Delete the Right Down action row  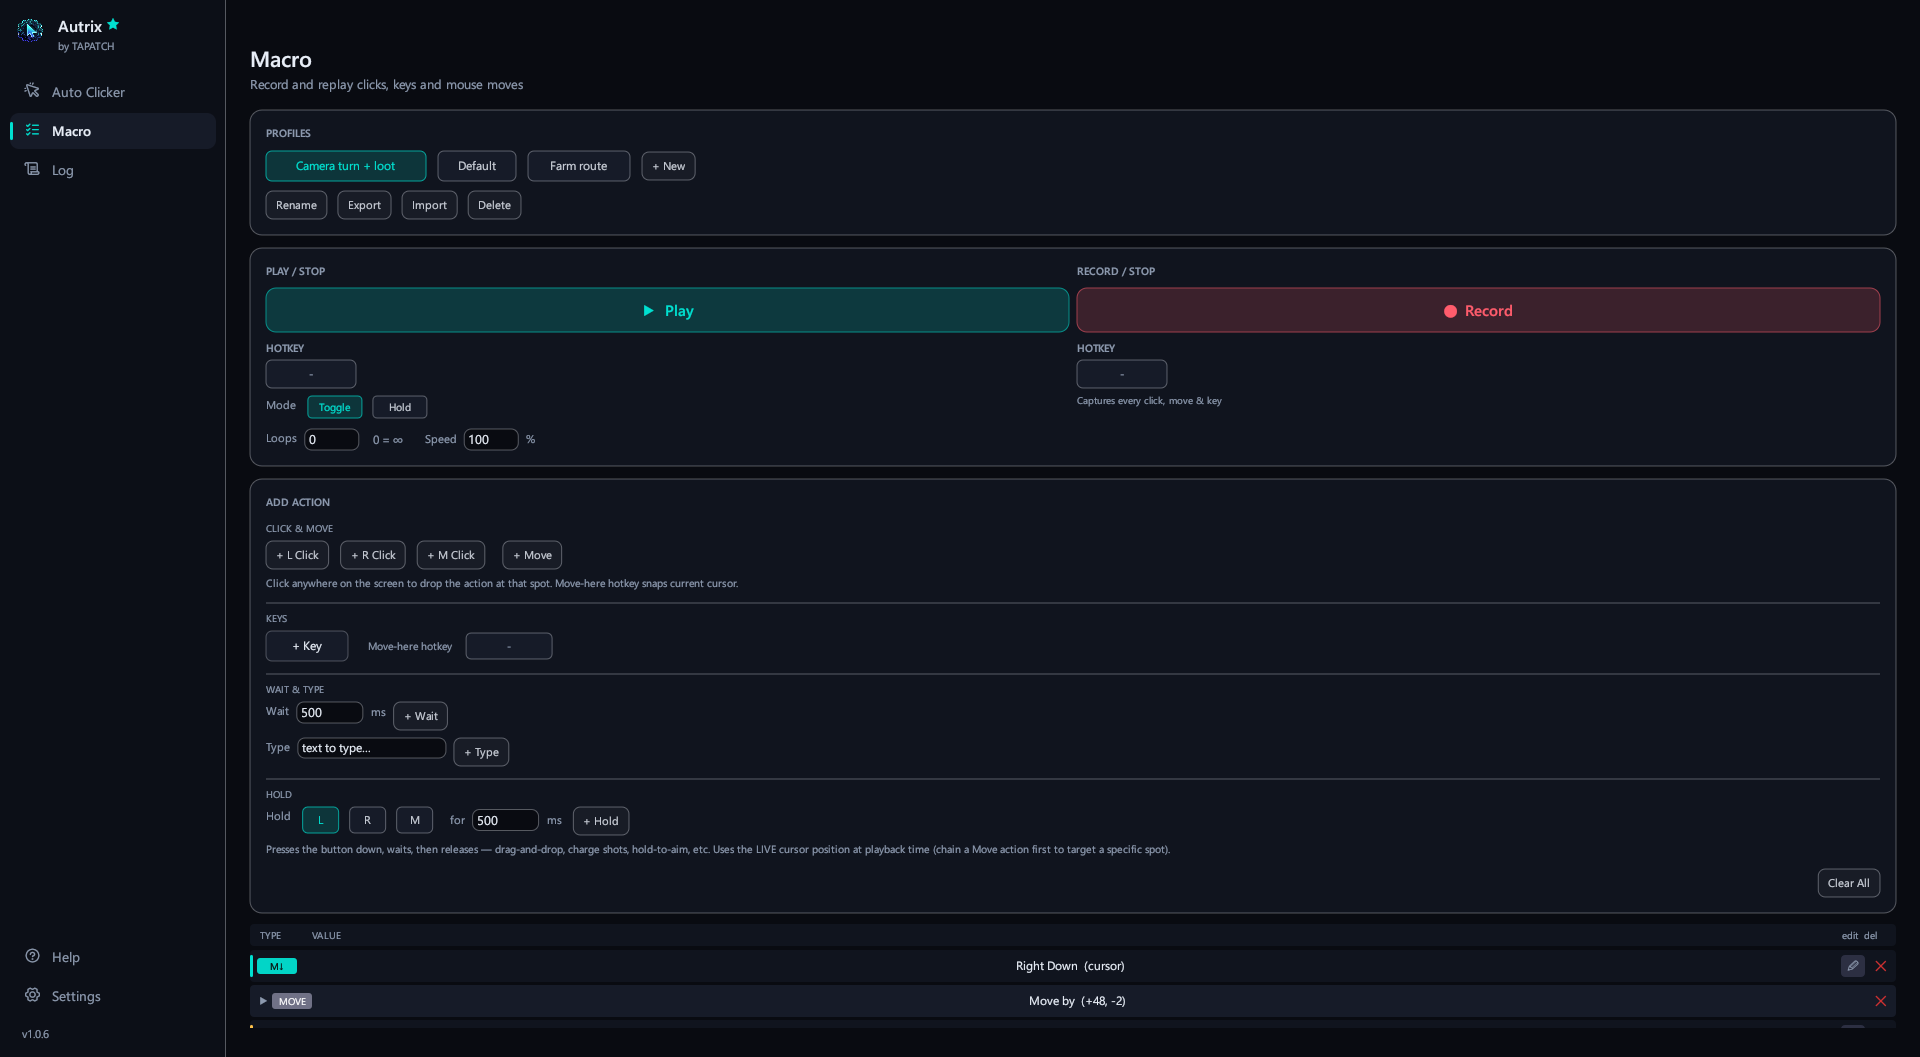click(1880, 966)
